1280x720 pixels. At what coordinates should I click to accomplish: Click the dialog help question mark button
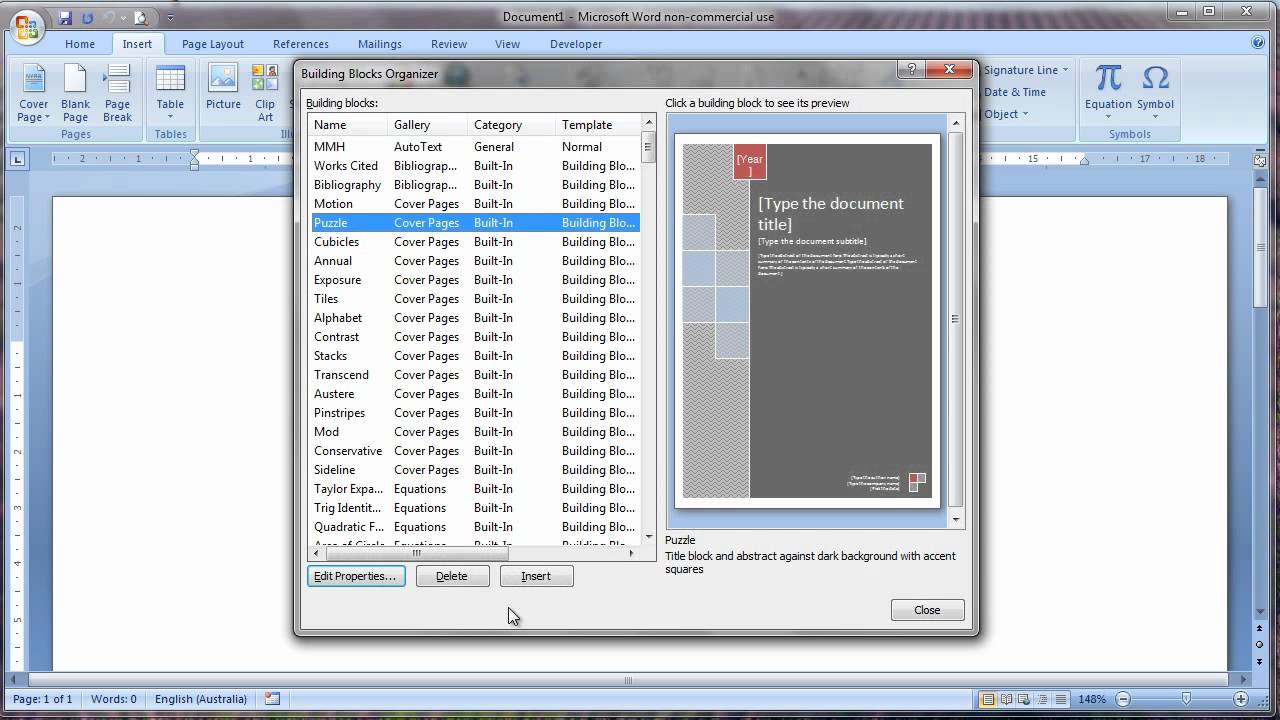910,70
